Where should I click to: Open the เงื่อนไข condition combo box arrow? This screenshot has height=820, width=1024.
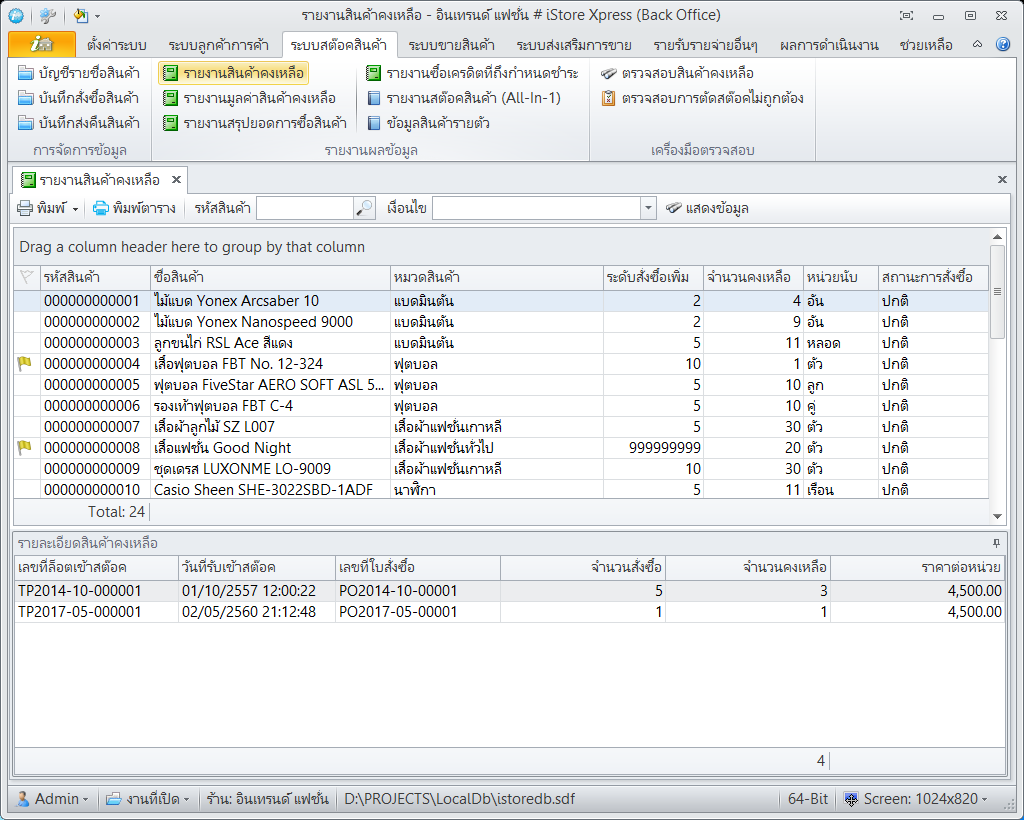pyautogui.click(x=647, y=208)
